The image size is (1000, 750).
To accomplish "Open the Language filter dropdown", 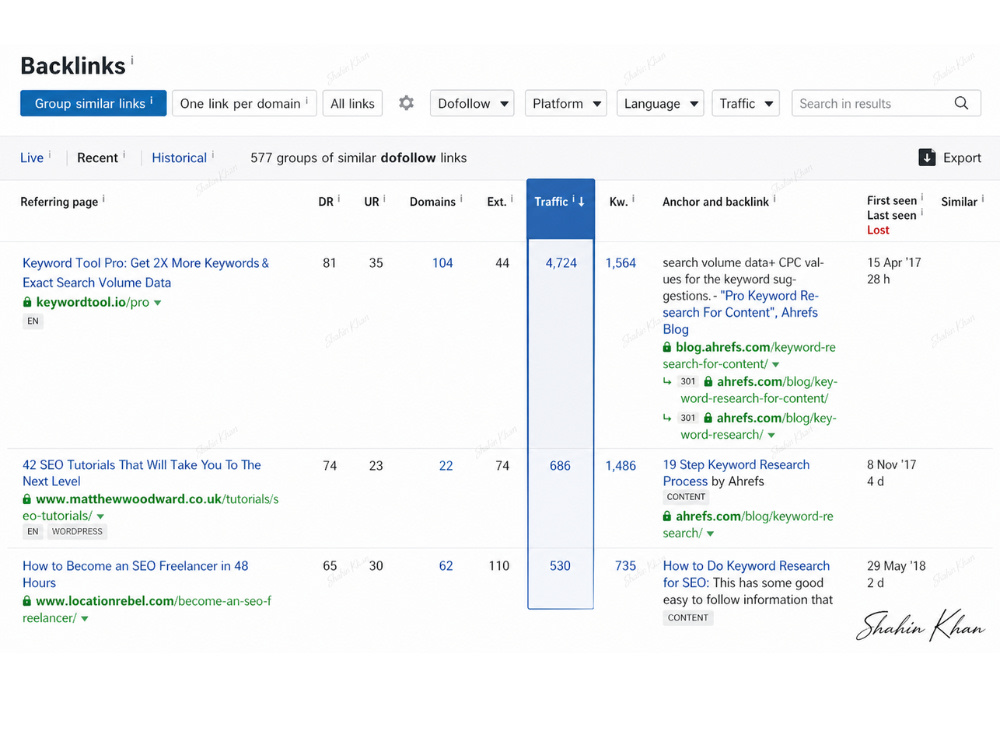I will pyautogui.click(x=660, y=103).
